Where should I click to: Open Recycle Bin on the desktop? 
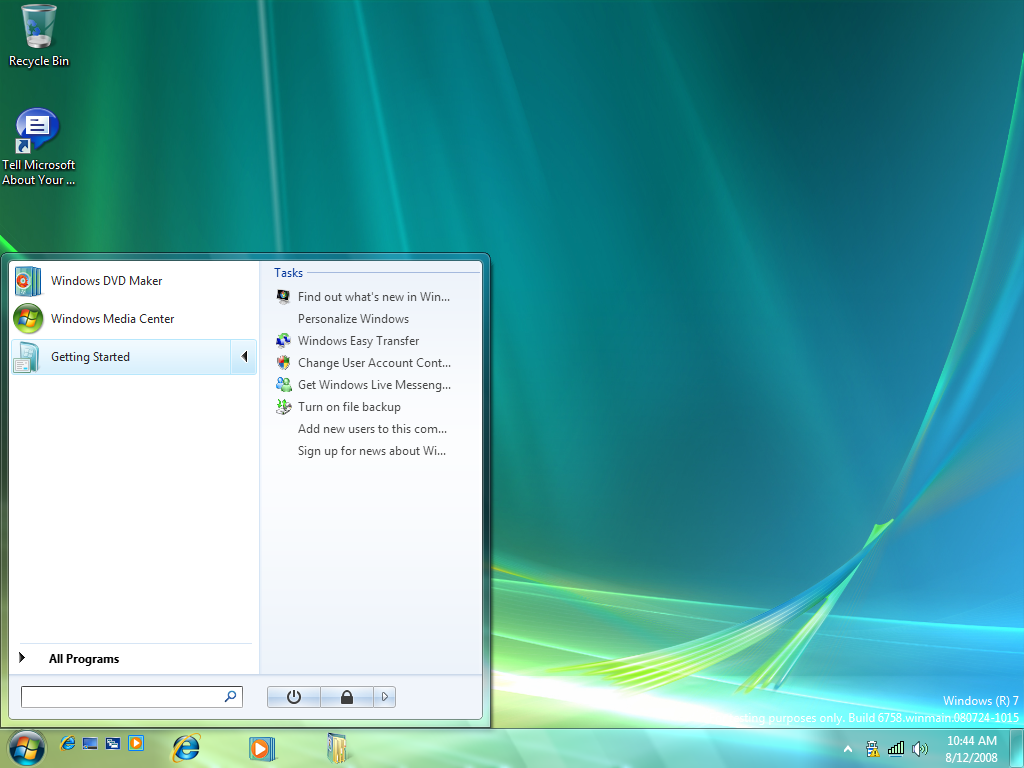[39, 27]
